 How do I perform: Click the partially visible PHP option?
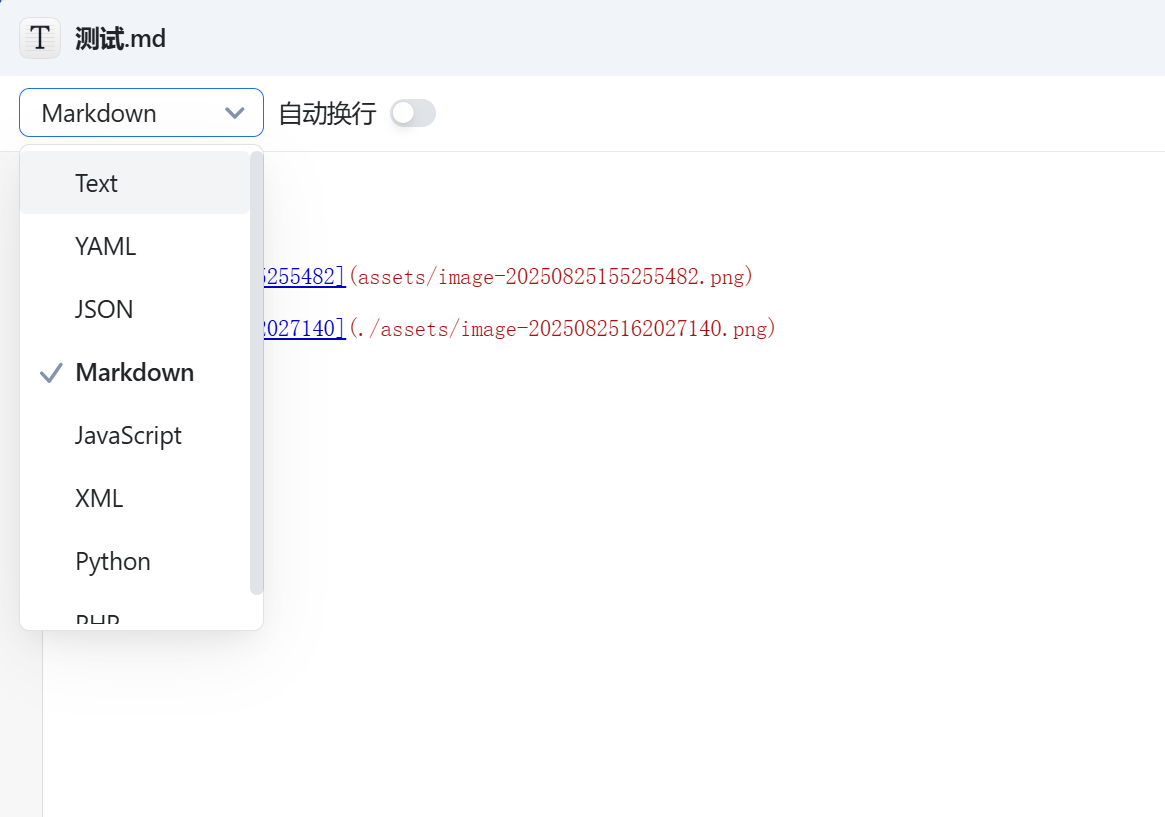coord(98,620)
